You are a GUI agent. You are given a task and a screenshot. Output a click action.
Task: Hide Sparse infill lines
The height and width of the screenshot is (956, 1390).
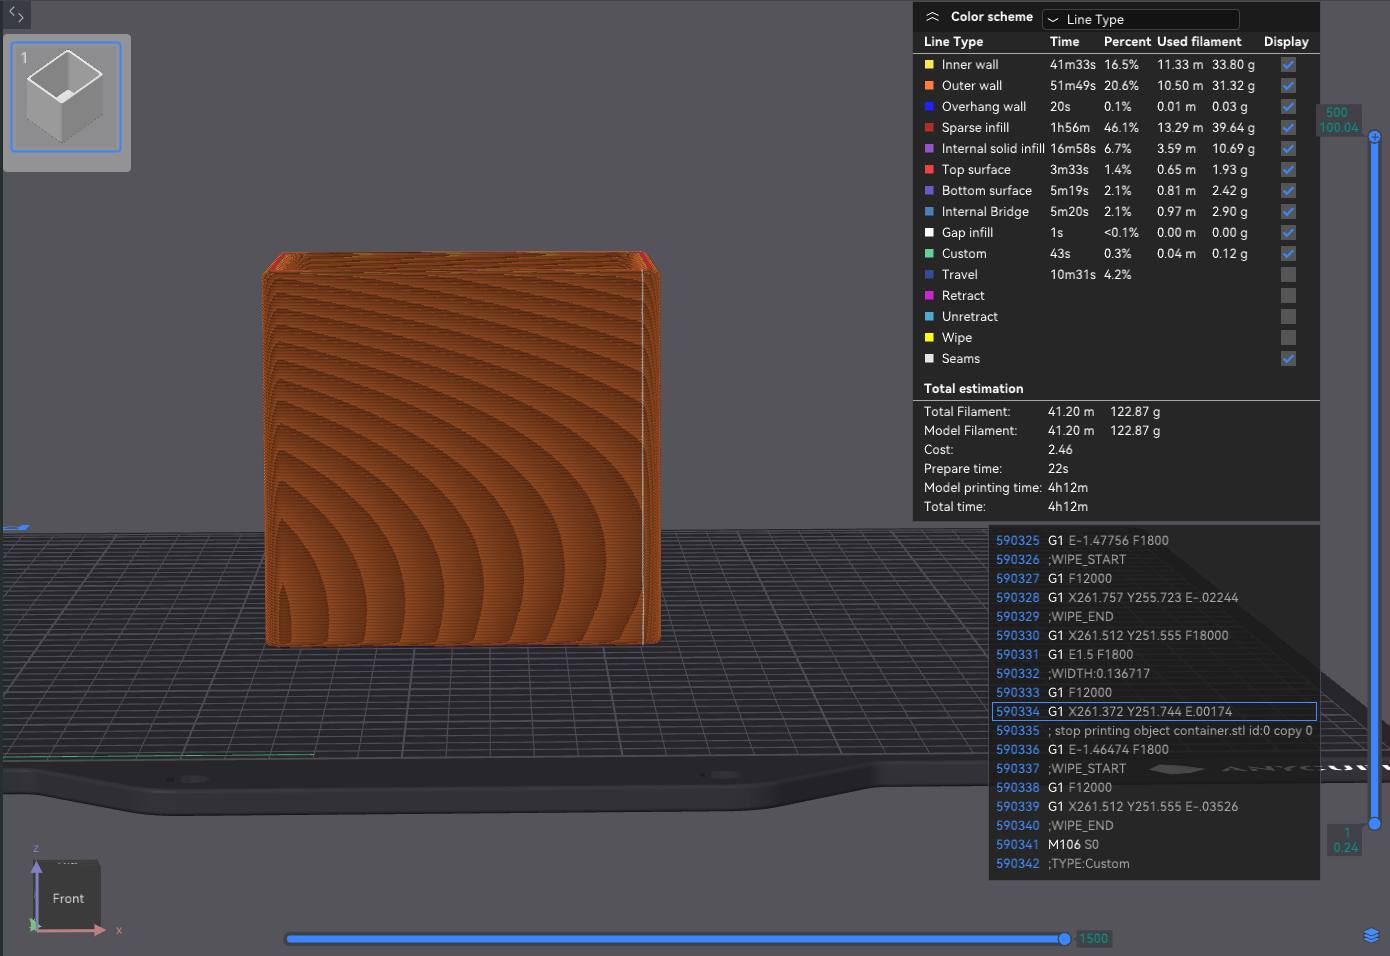(x=1288, y=127)
